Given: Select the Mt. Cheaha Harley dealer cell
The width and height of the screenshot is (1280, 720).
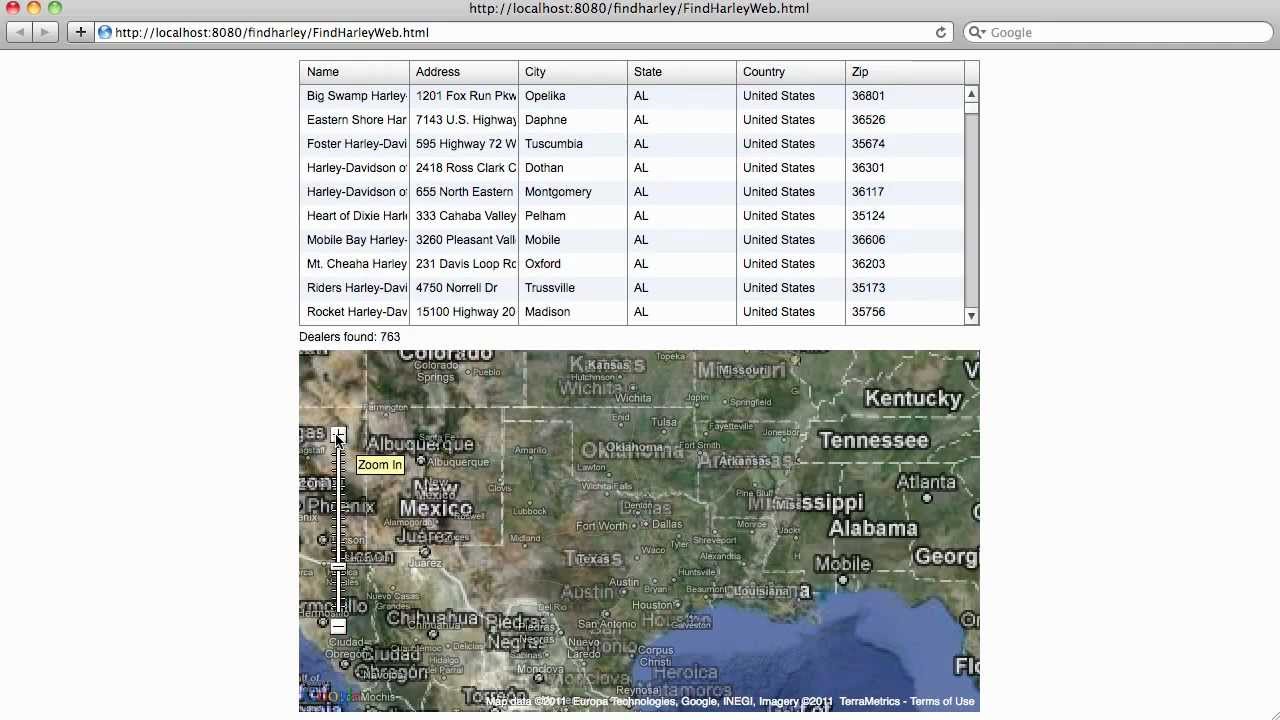Looking at the screenshot, I should click(354, 264).
